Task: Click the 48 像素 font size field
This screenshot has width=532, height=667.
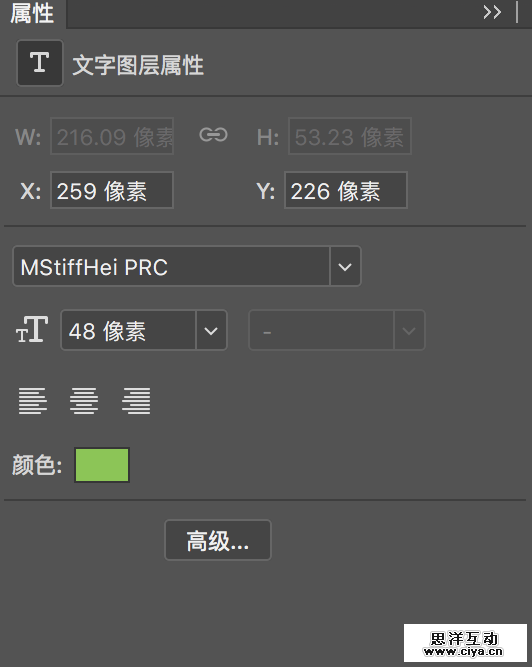Action: click(x=128, y=331)
